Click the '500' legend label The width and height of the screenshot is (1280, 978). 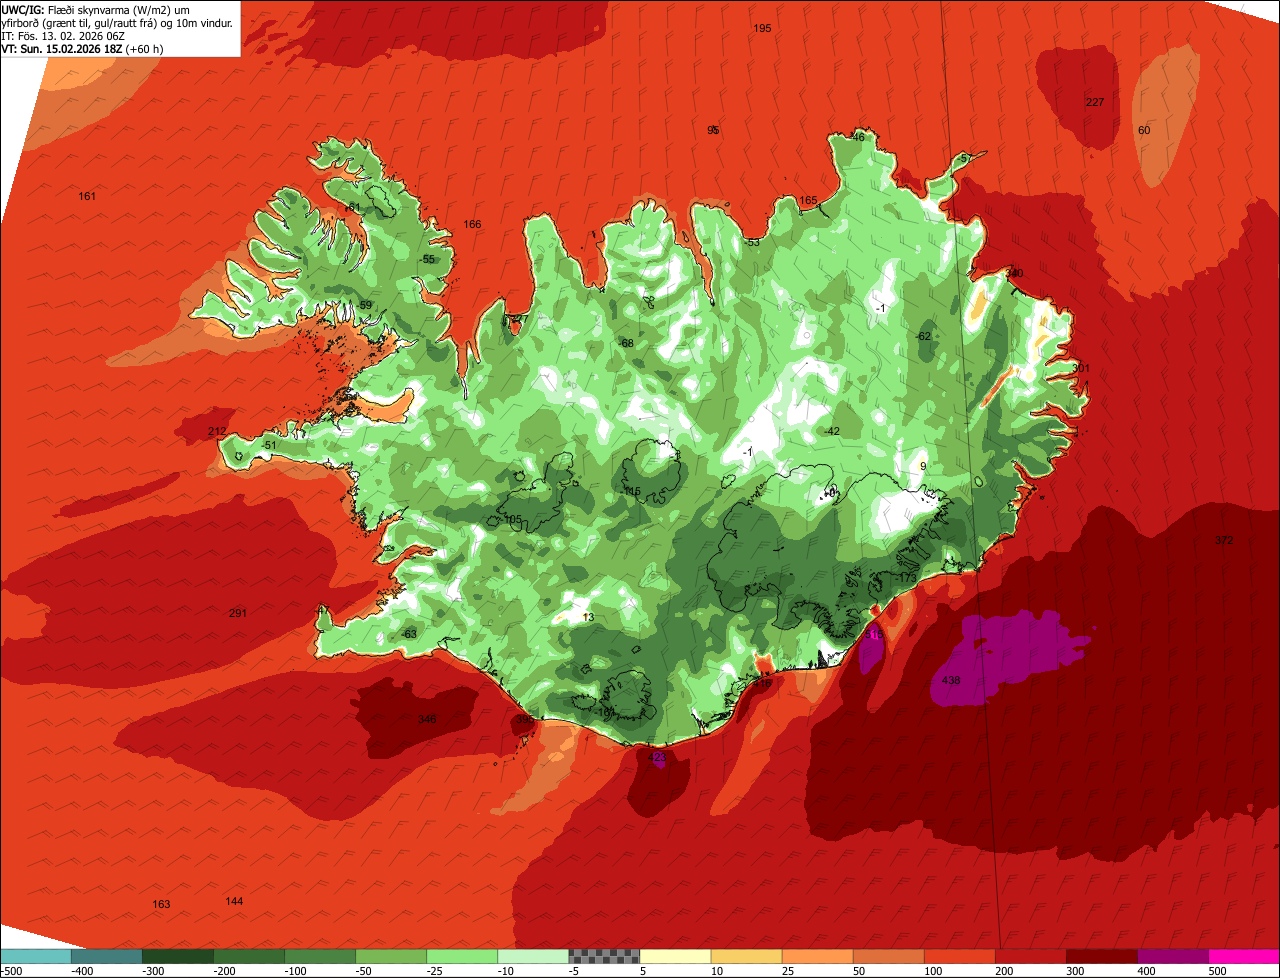point(1218,971)
